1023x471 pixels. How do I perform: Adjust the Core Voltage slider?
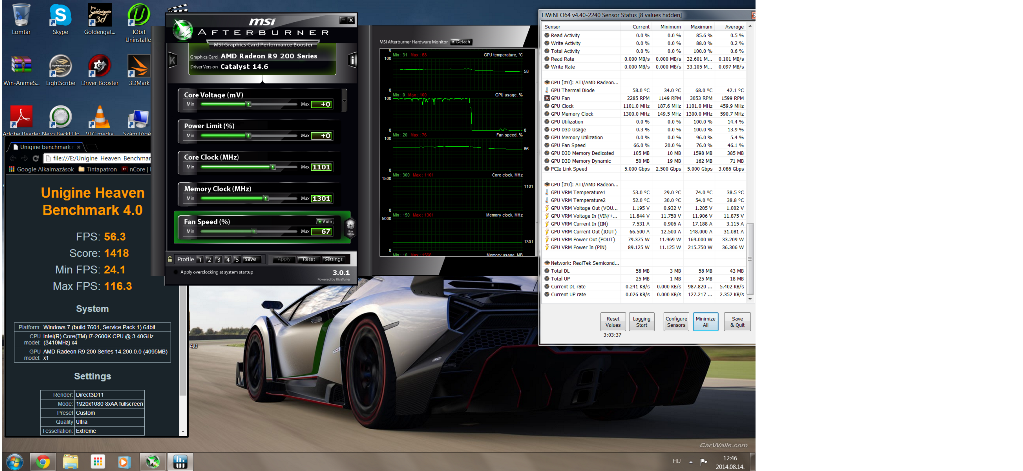[249, 104]
